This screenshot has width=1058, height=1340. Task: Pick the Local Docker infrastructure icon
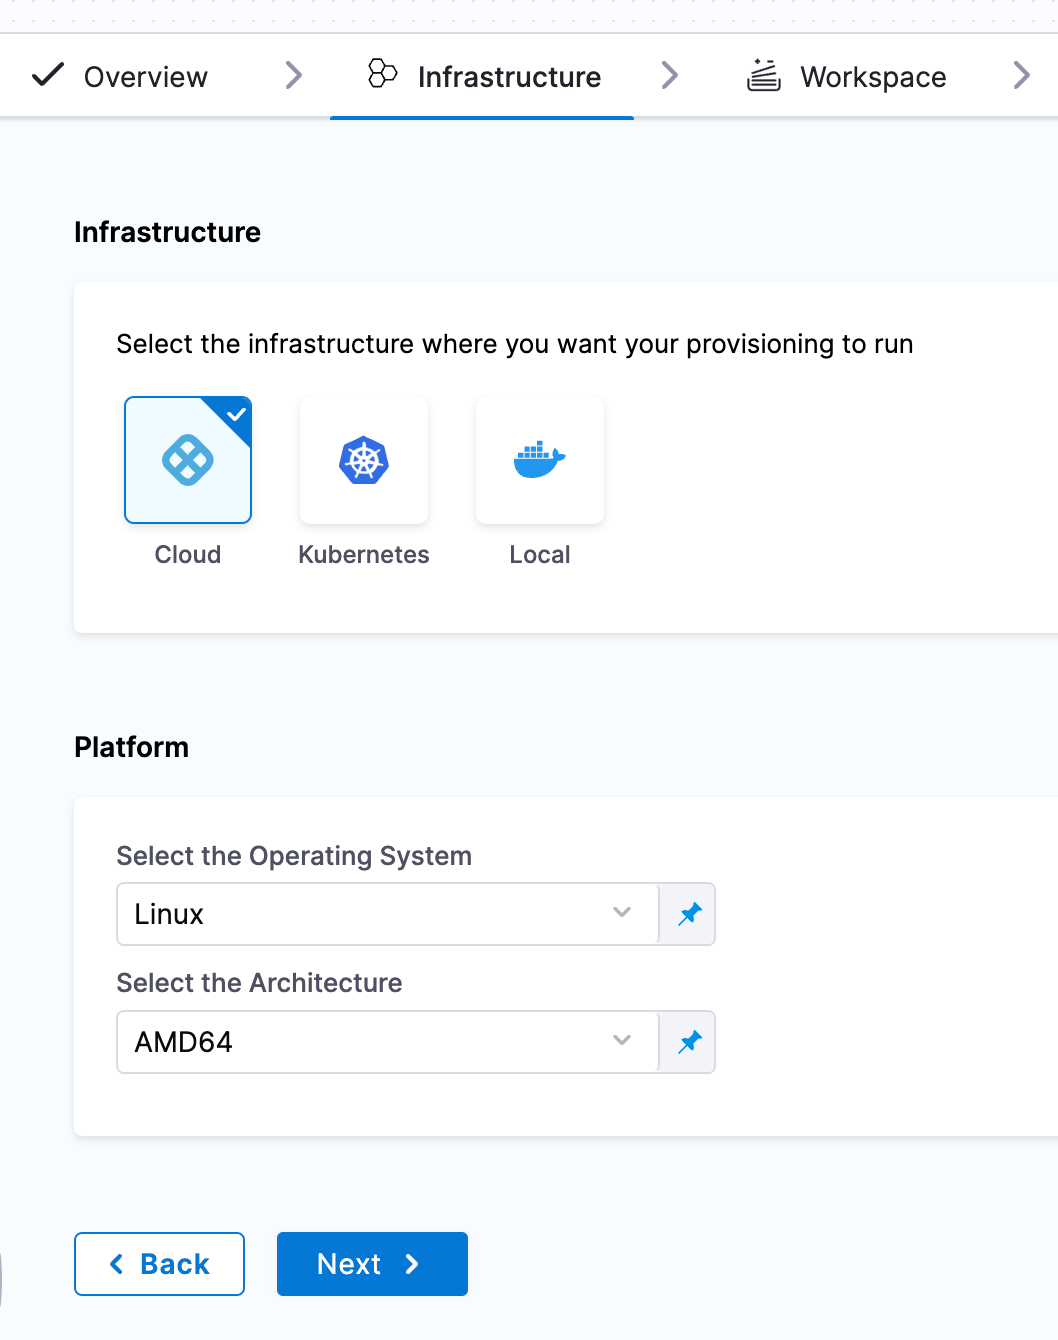coord(540,461)
